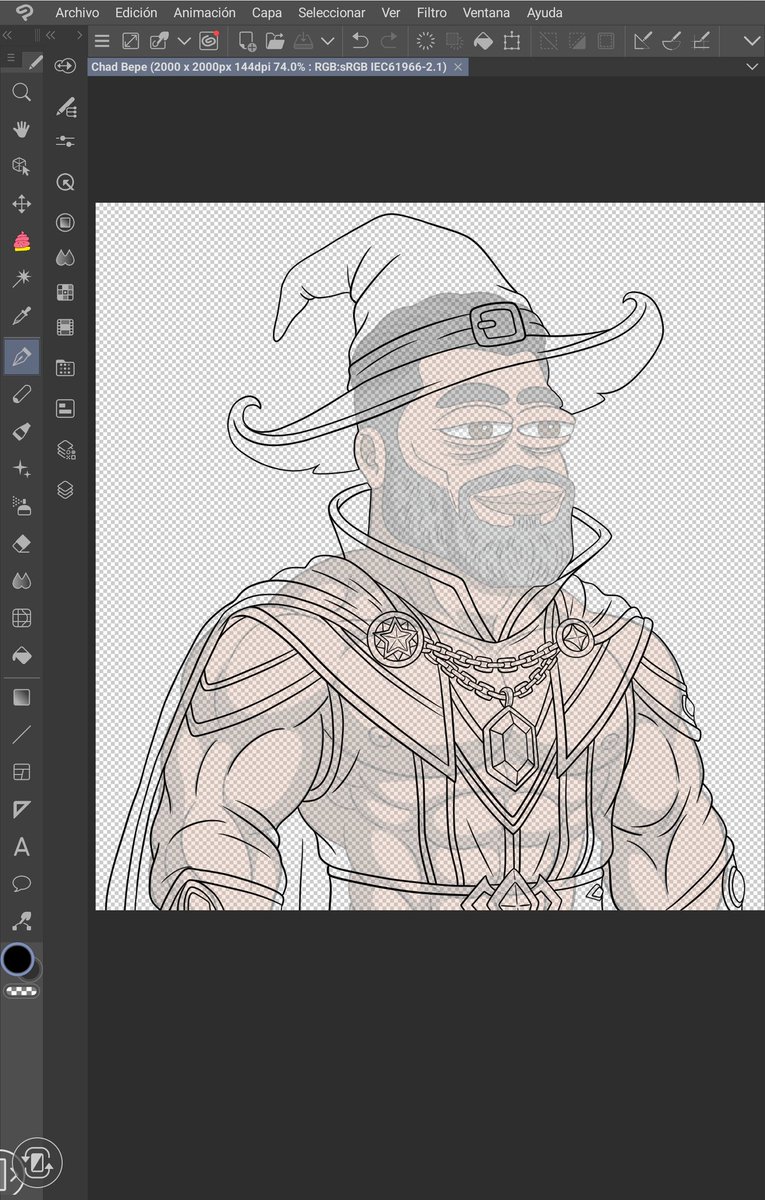765x1200 pixels.
Task: Click the Undo arrow in command bar
Action: point(360,41)
